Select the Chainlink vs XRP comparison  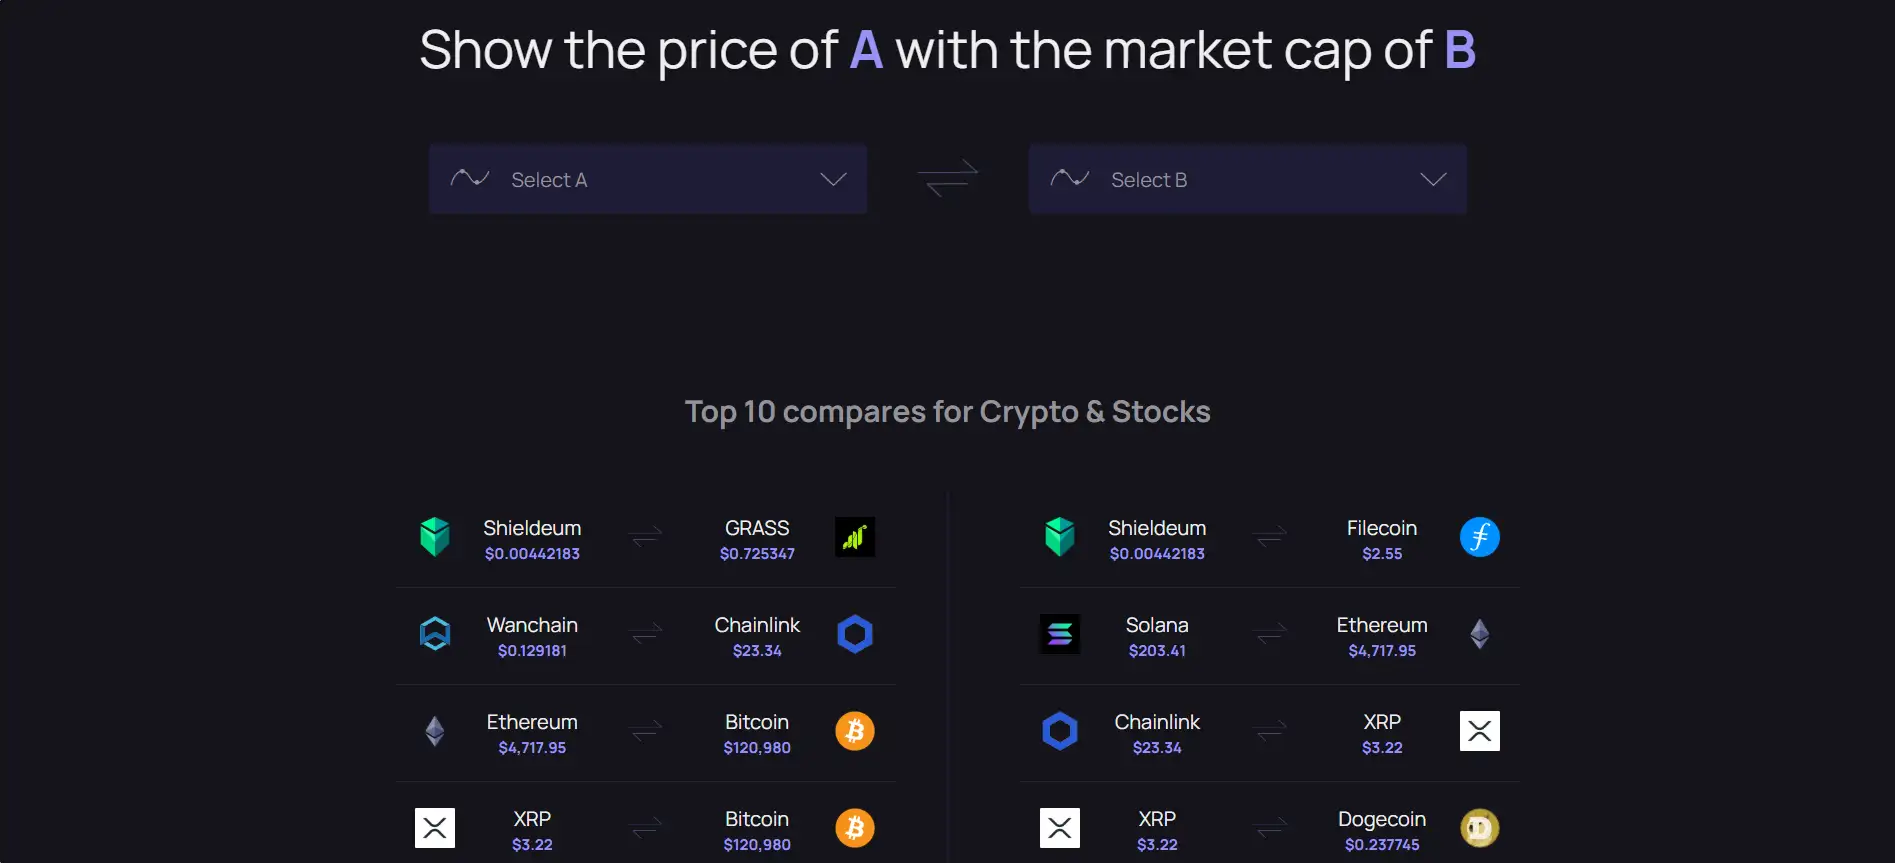(1270, 732)
